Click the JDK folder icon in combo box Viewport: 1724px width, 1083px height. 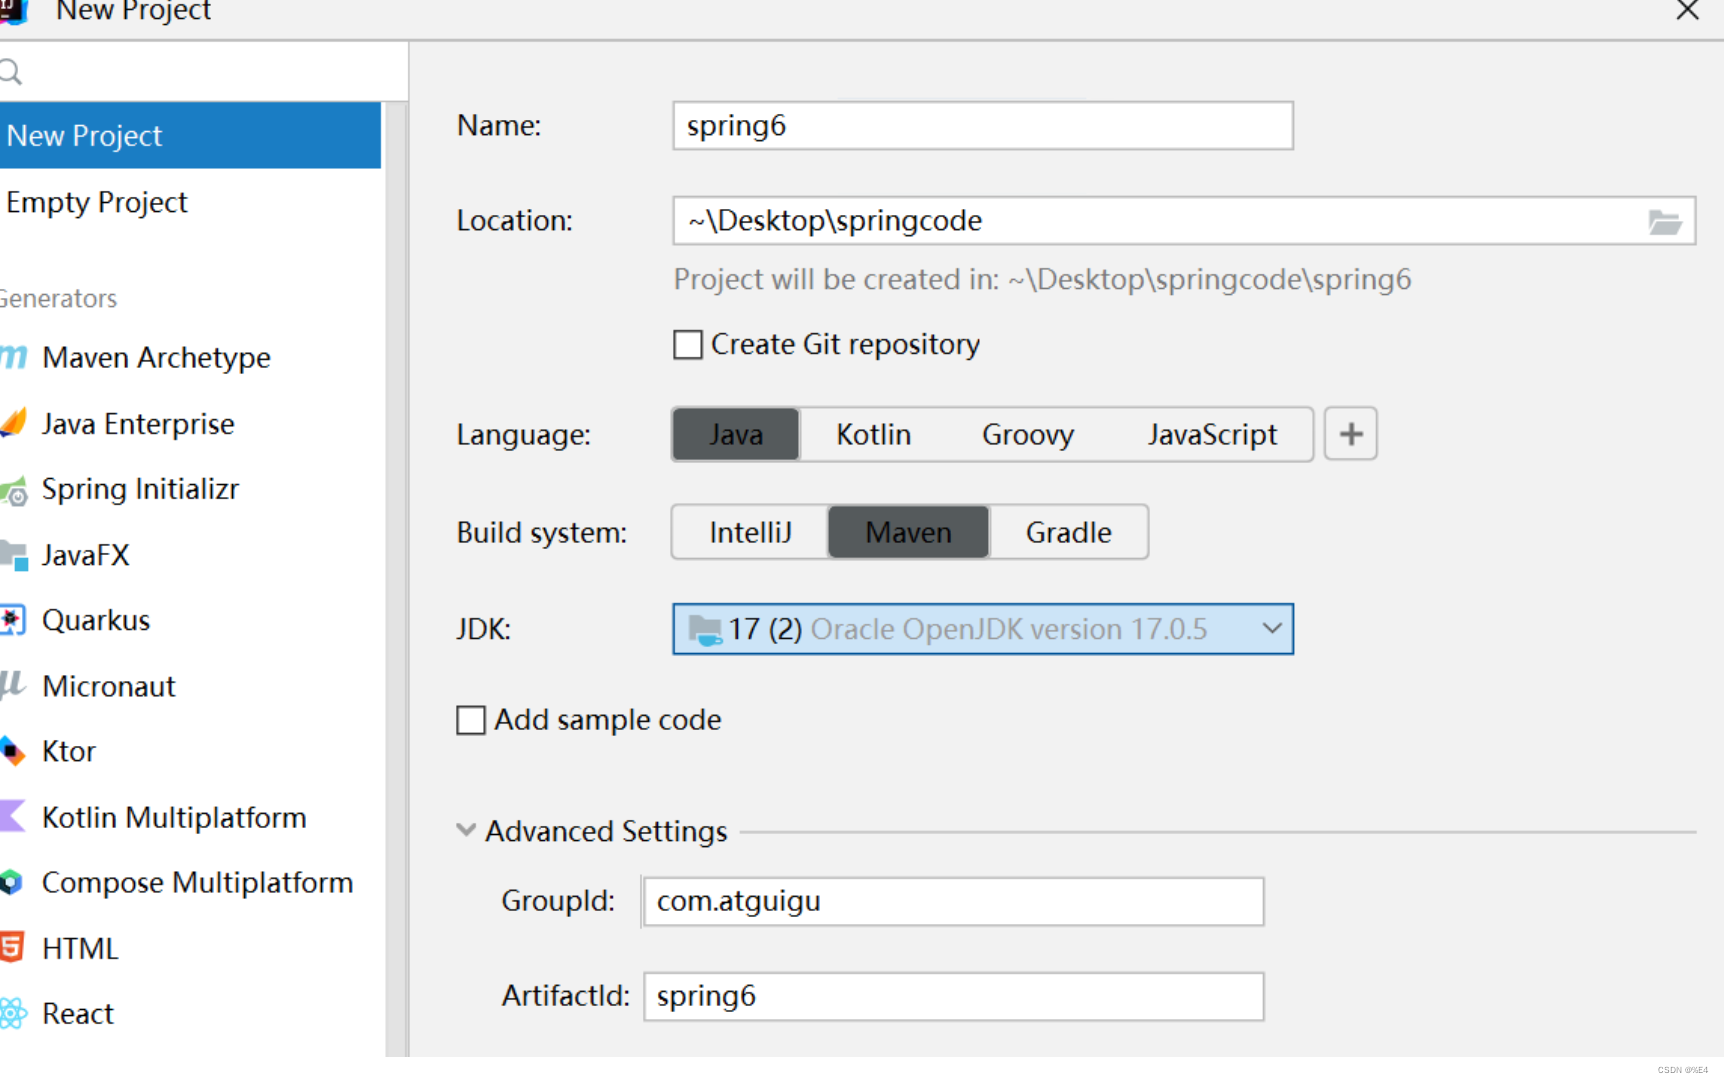(706, 630)
